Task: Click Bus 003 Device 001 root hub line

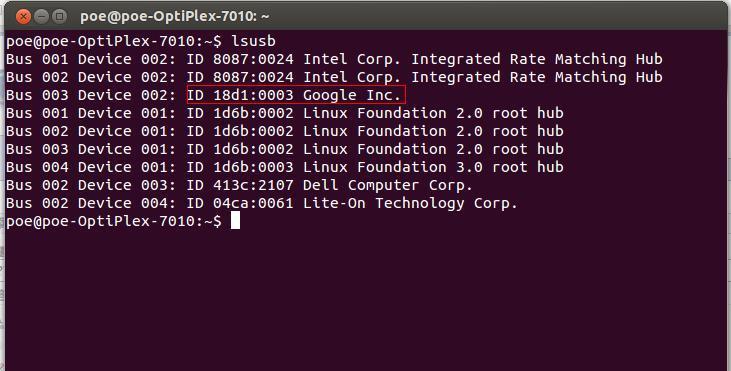Action: [285, 149]
